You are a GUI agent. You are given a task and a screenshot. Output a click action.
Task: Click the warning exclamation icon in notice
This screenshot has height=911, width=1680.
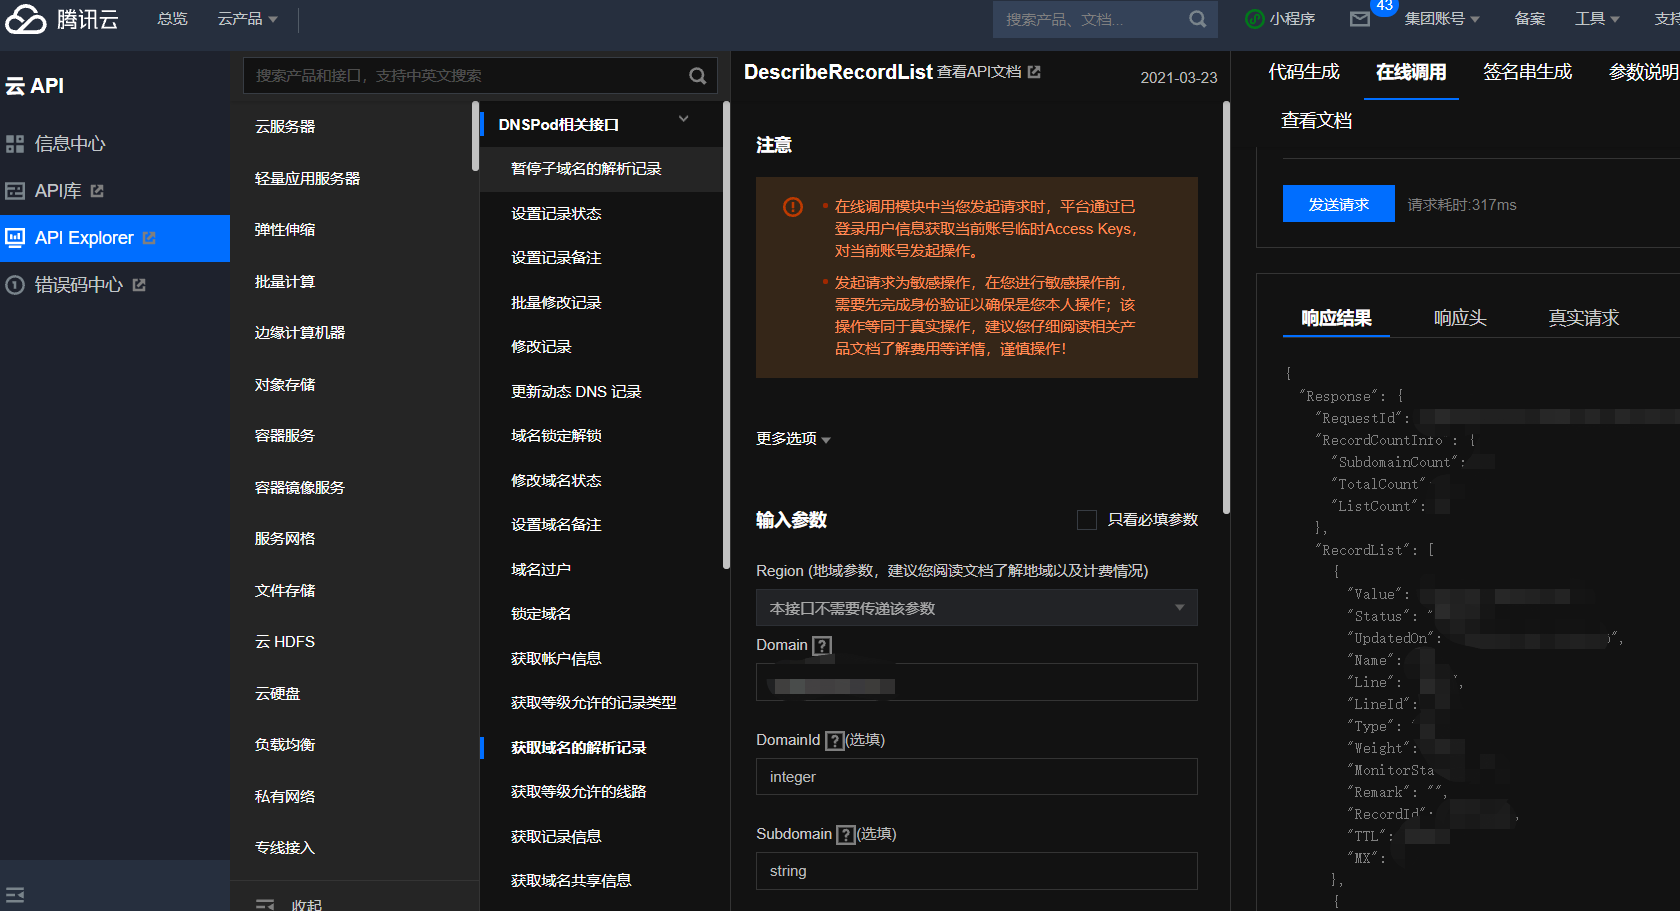(x=793, y=207)
